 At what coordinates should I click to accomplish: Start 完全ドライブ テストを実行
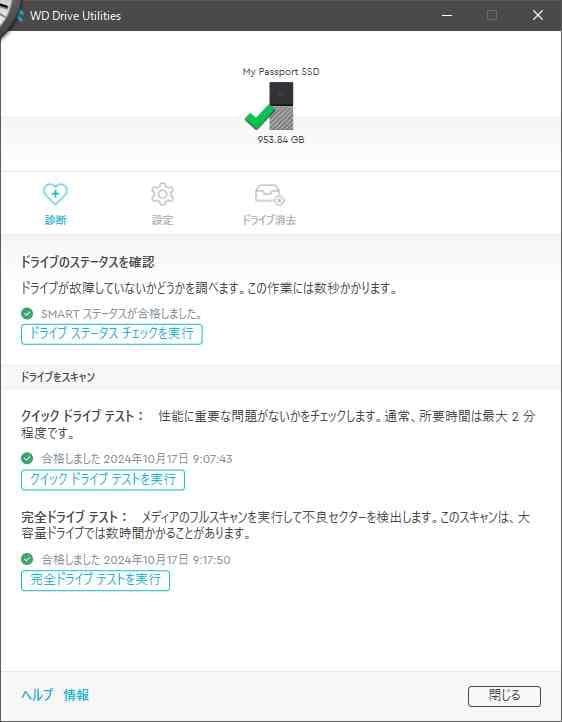[95, 580]
